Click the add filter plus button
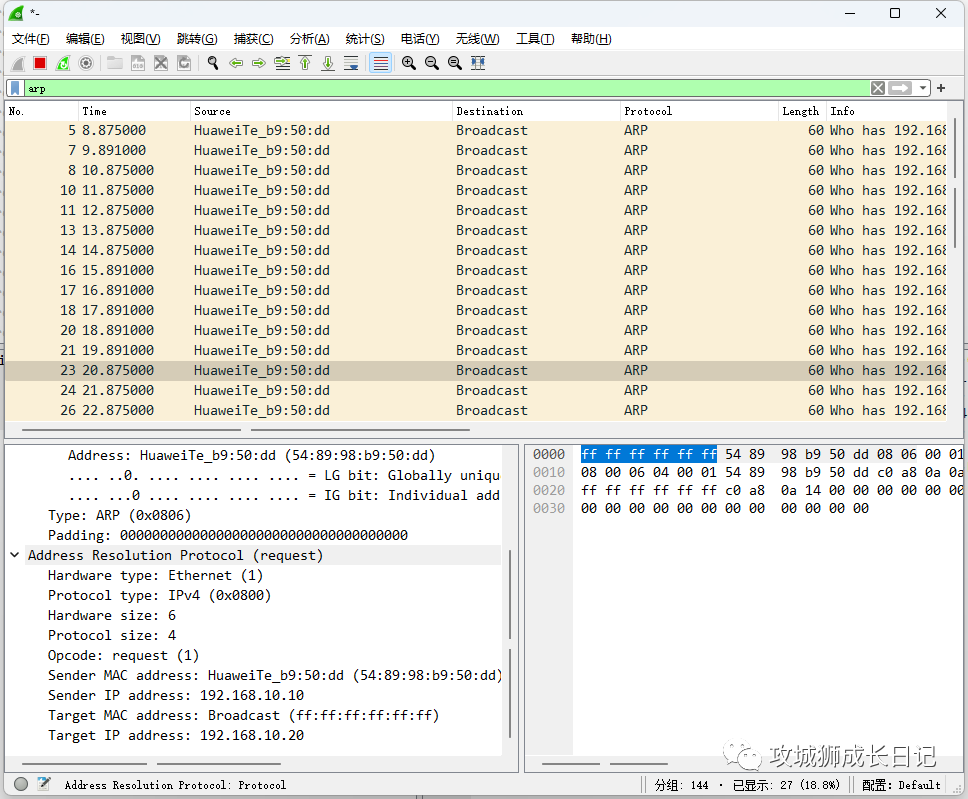 coord(941,88)
